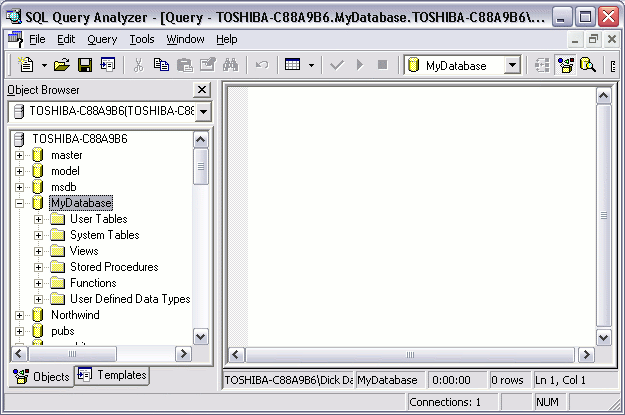625x415 pixels.
Task: Click the New Query toolbar icon
Action: (26, 65)
